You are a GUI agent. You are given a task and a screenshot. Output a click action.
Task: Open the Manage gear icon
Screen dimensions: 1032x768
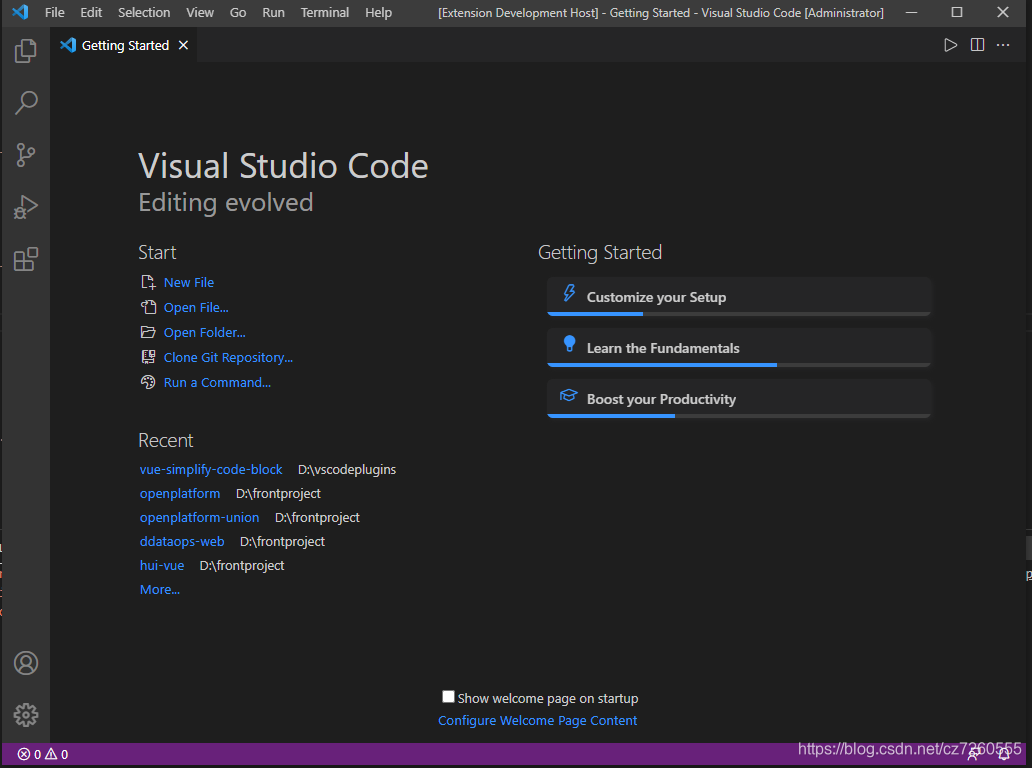[x=26, y=715]
